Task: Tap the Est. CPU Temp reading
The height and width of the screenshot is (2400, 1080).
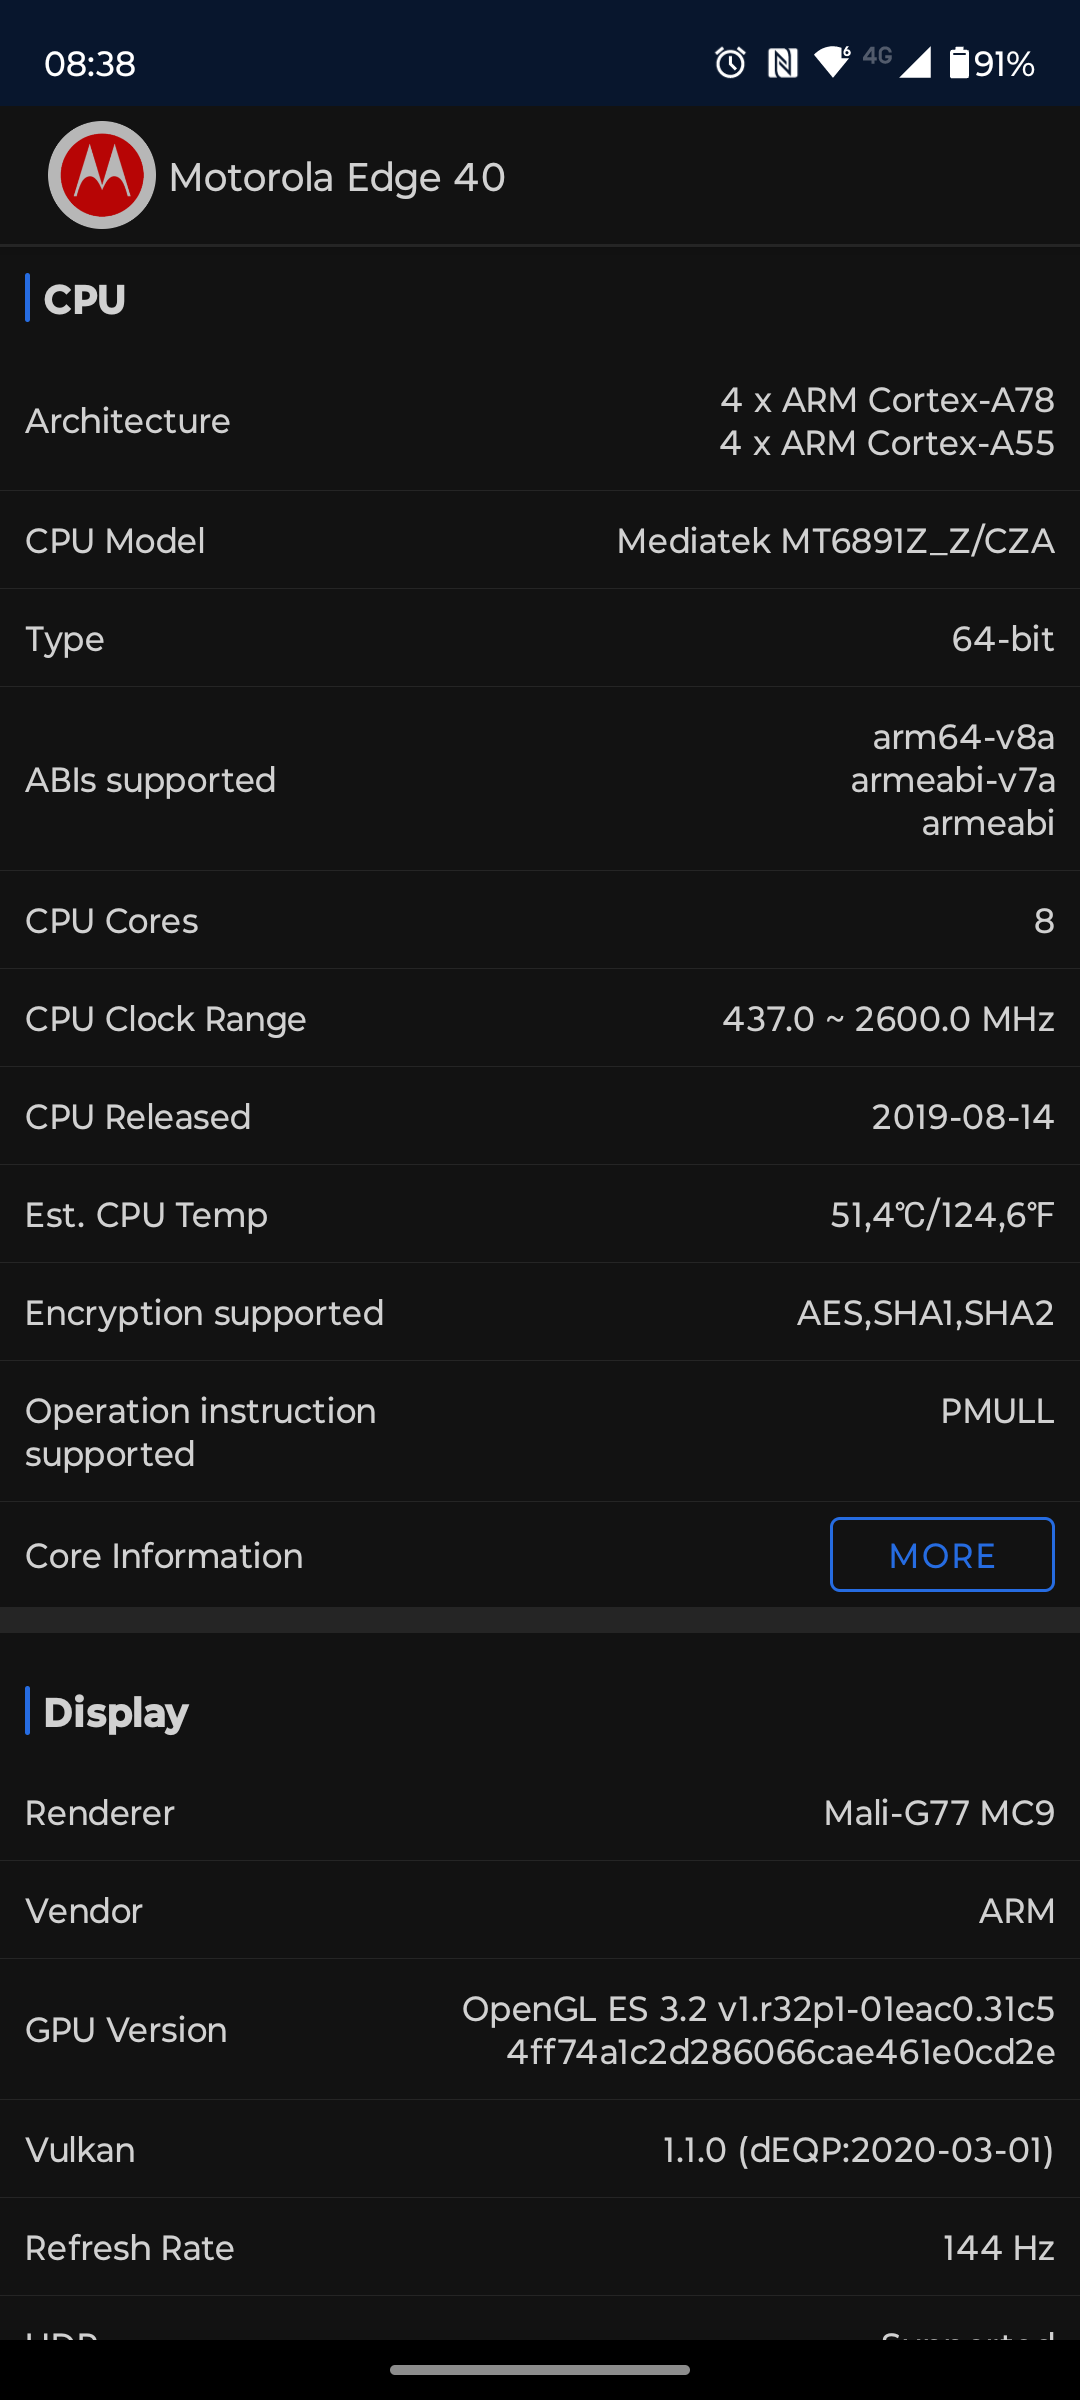Action: 941,1215
